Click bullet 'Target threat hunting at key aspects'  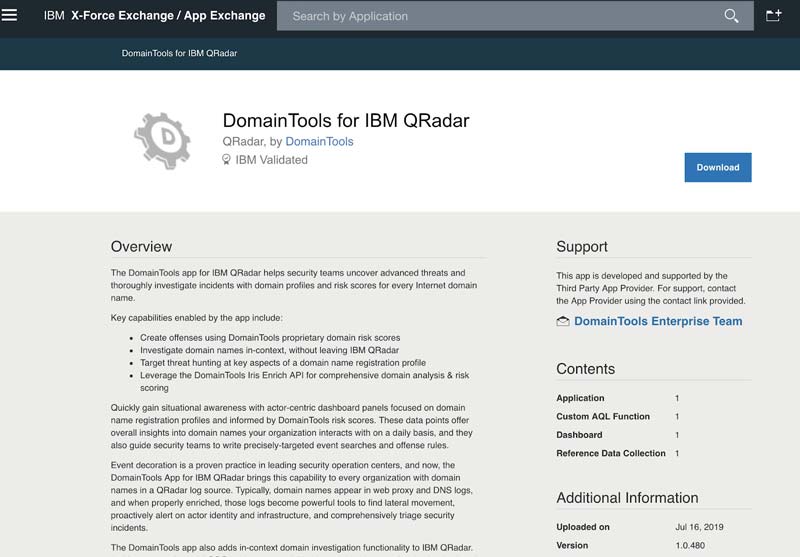tap(283, 363)
